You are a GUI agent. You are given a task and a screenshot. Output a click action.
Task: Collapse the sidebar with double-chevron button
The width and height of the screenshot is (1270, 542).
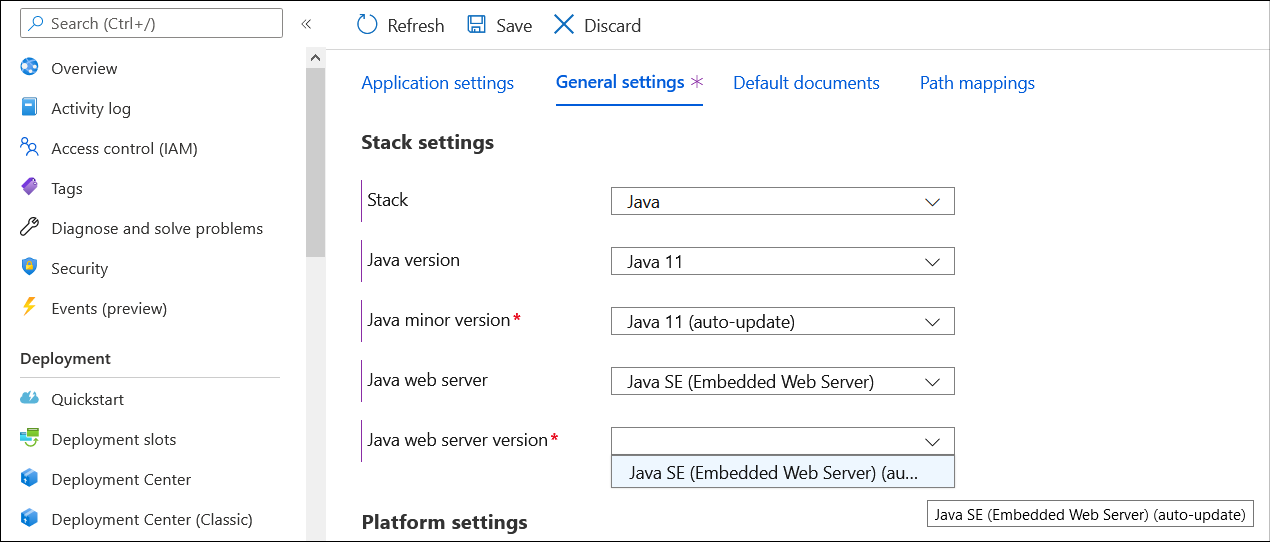tap(306, 23)
